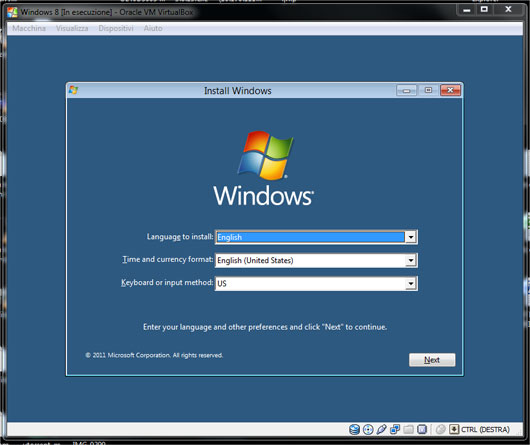Click the Next button

point(432,360)
